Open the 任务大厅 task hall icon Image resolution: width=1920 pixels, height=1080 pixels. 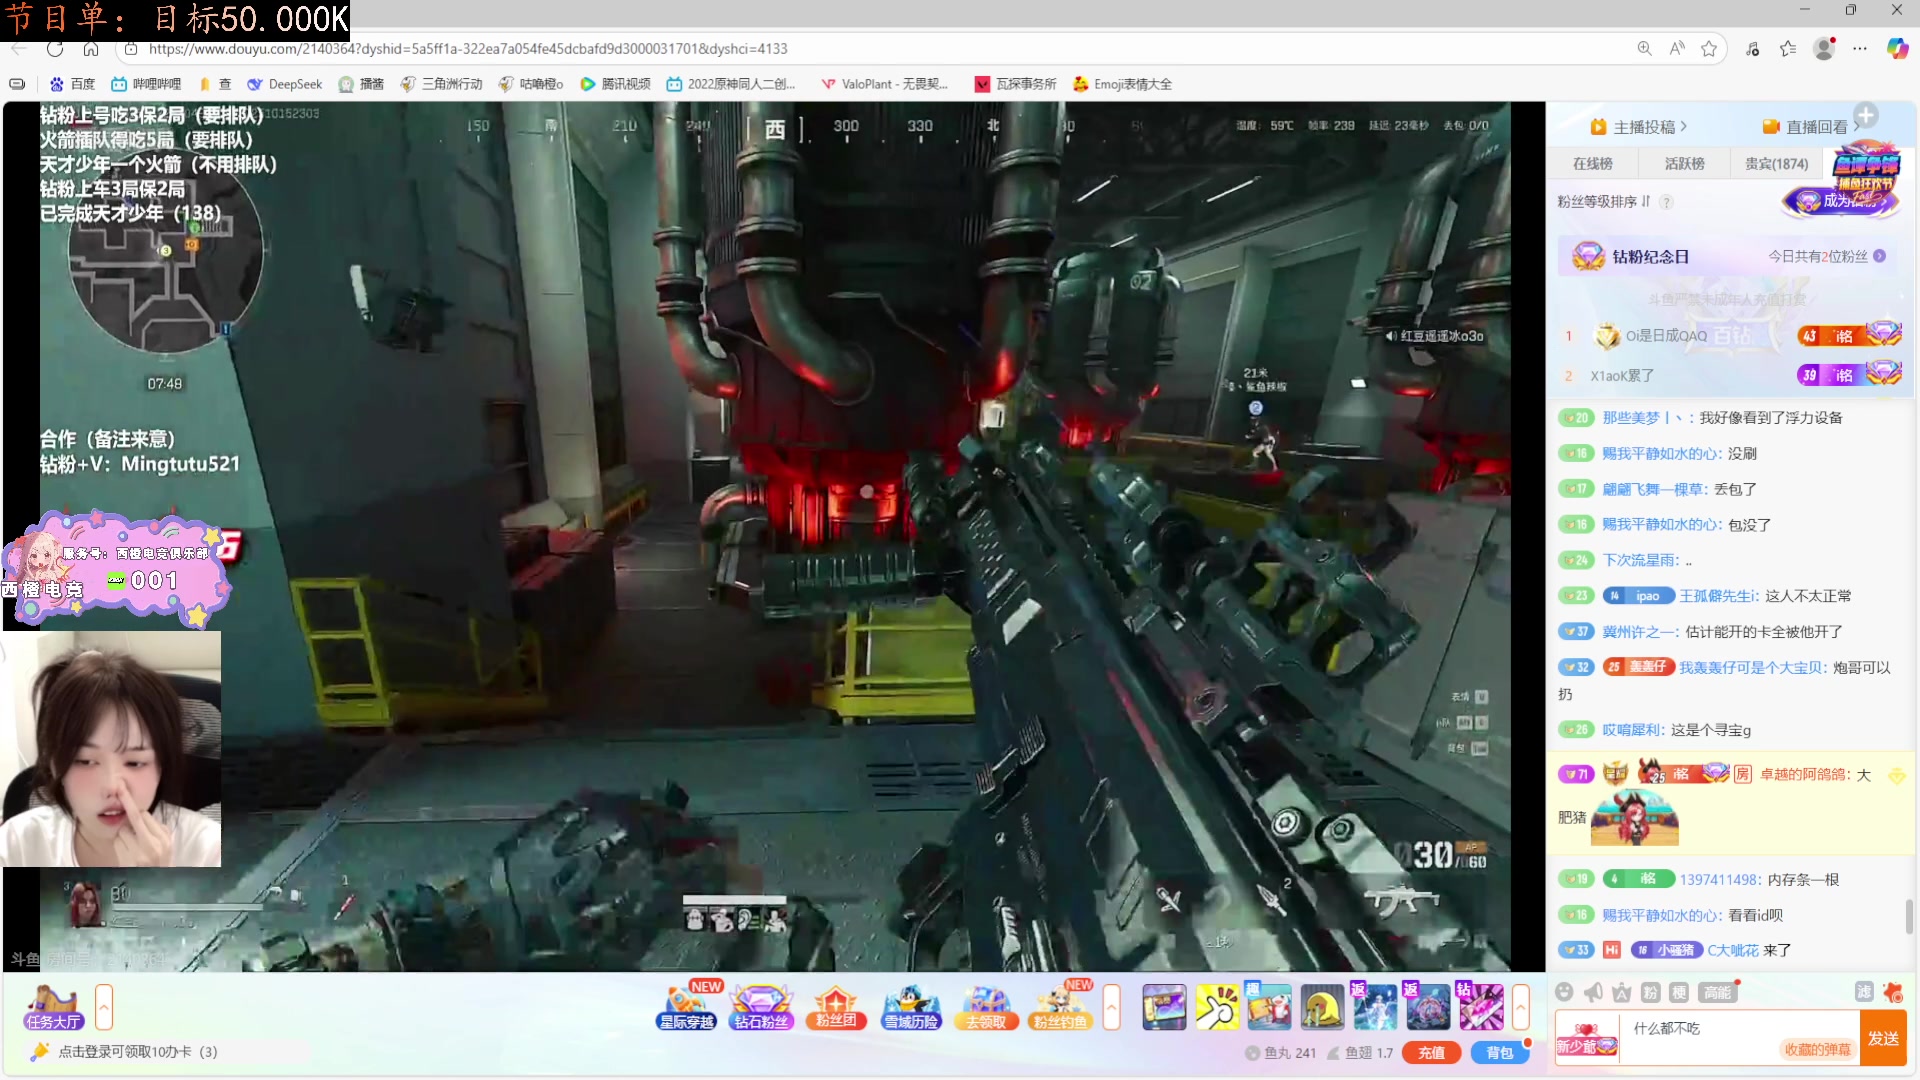(x=53, y=1007)
